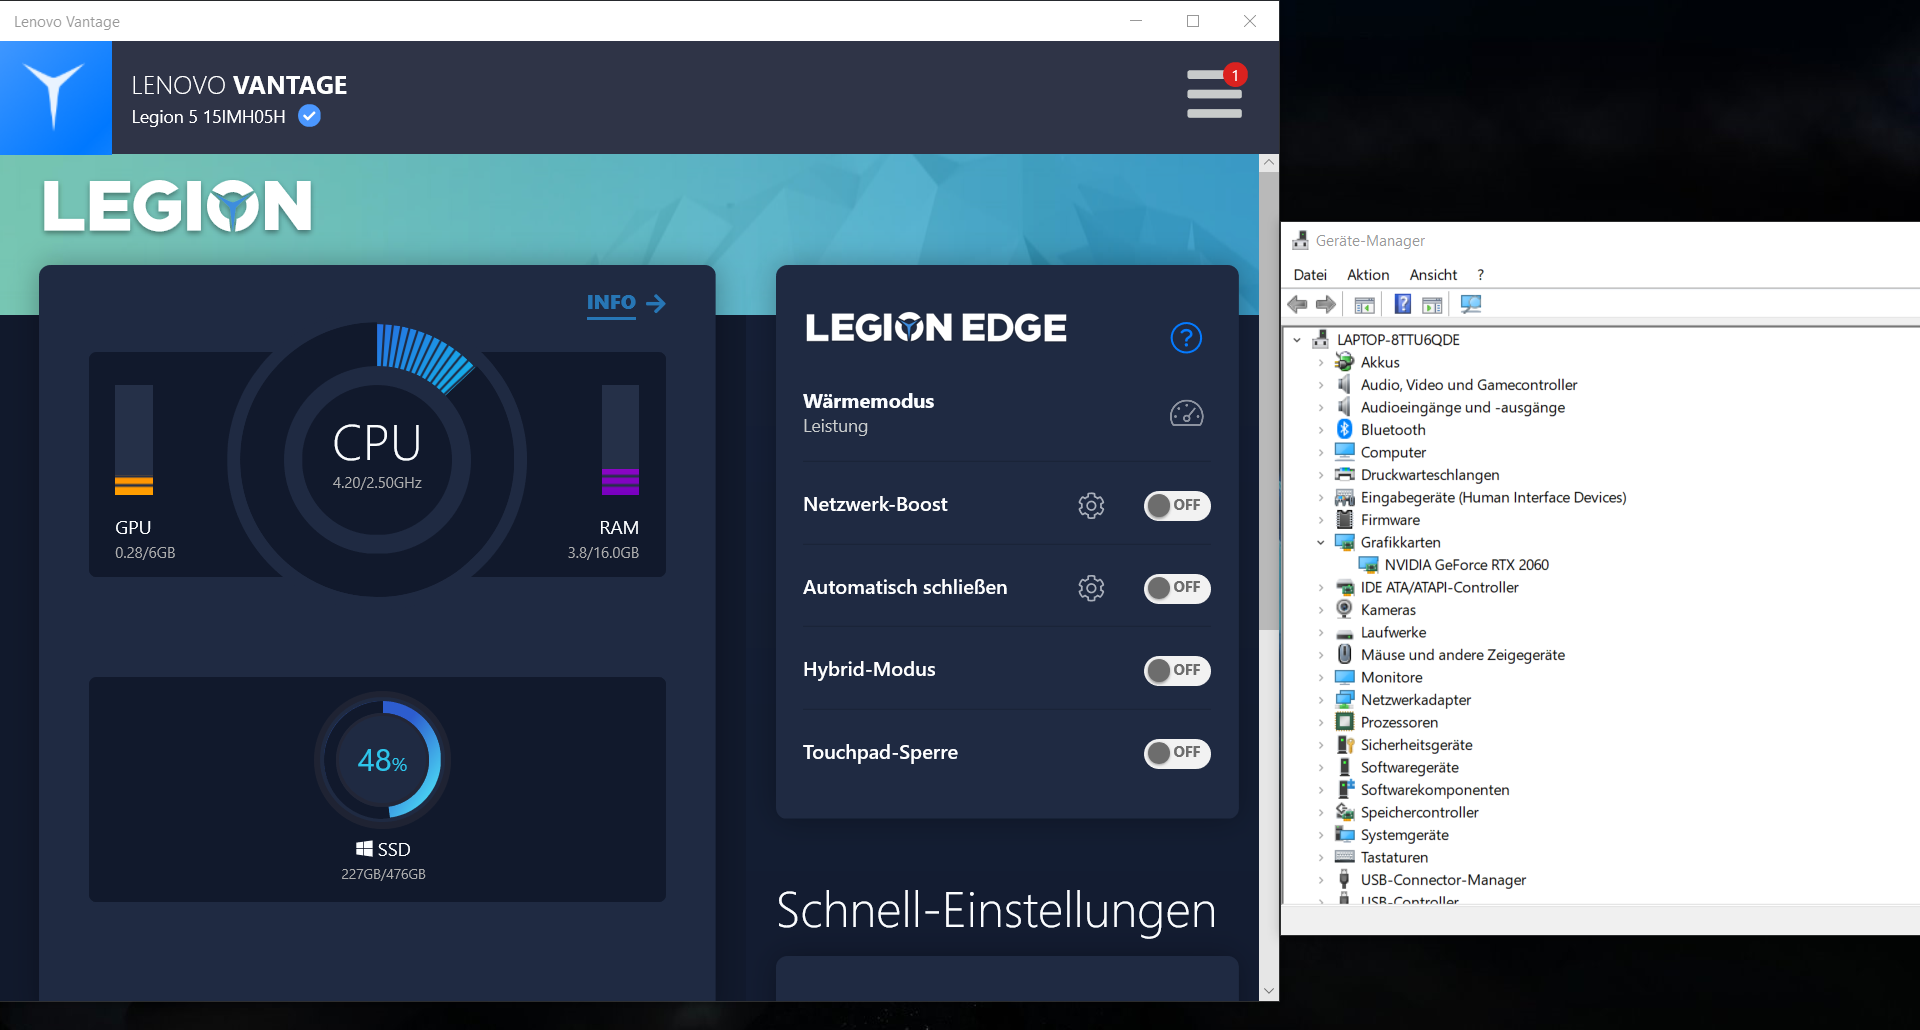Click the Wärmemodus gauge icon
The image size is (1920, 1030).
tap(1187, 413)
